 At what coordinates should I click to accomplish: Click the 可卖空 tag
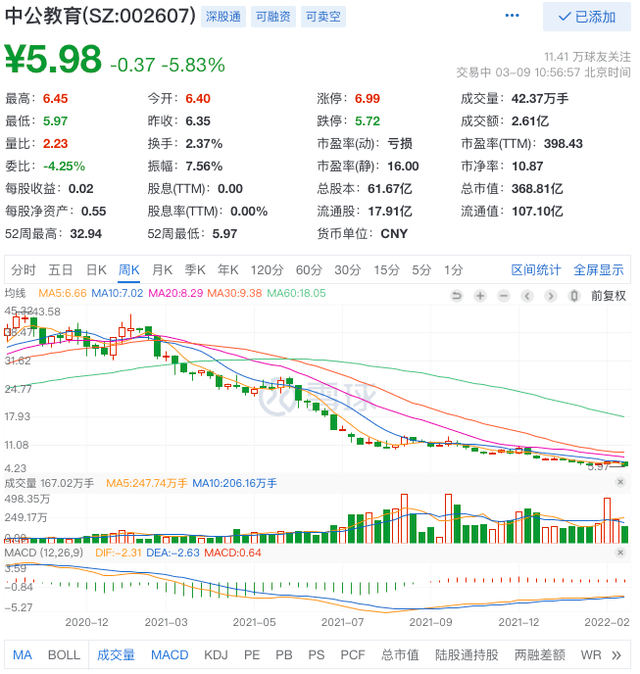click(323, 17)
